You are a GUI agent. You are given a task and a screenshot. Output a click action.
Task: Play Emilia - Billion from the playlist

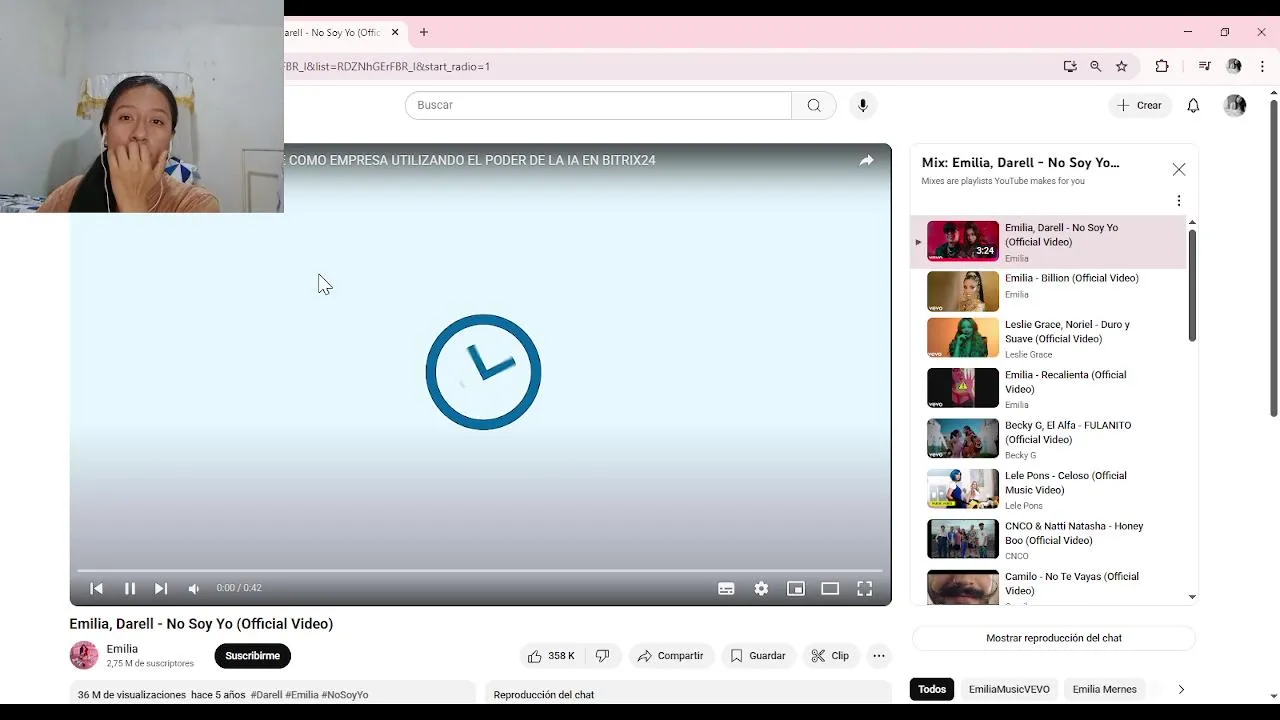tap(1048, 291)
